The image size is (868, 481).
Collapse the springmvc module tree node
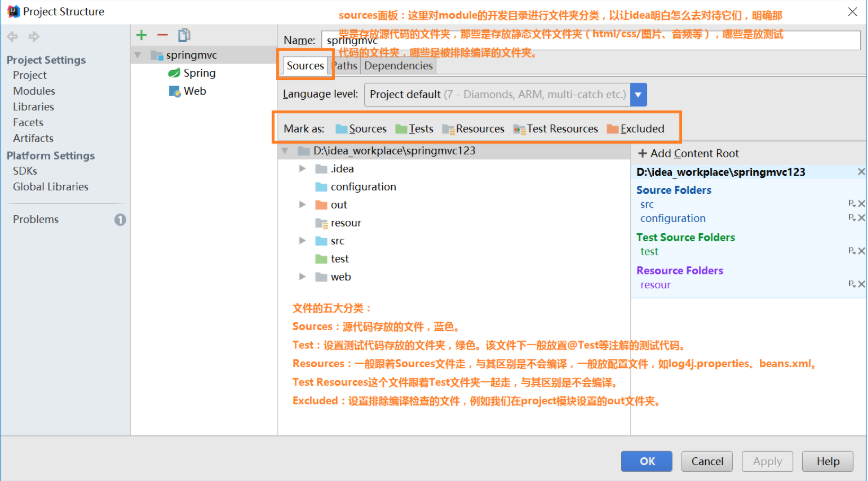[138, 55]
